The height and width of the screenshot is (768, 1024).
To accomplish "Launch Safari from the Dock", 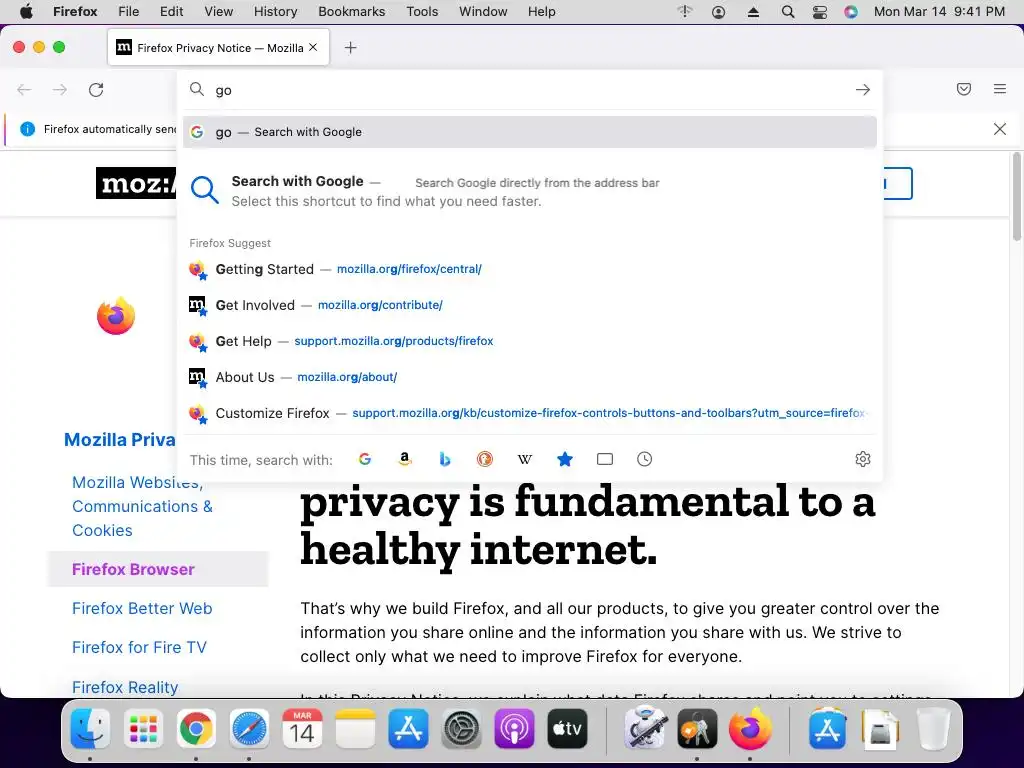I will [x=249, y=728].
